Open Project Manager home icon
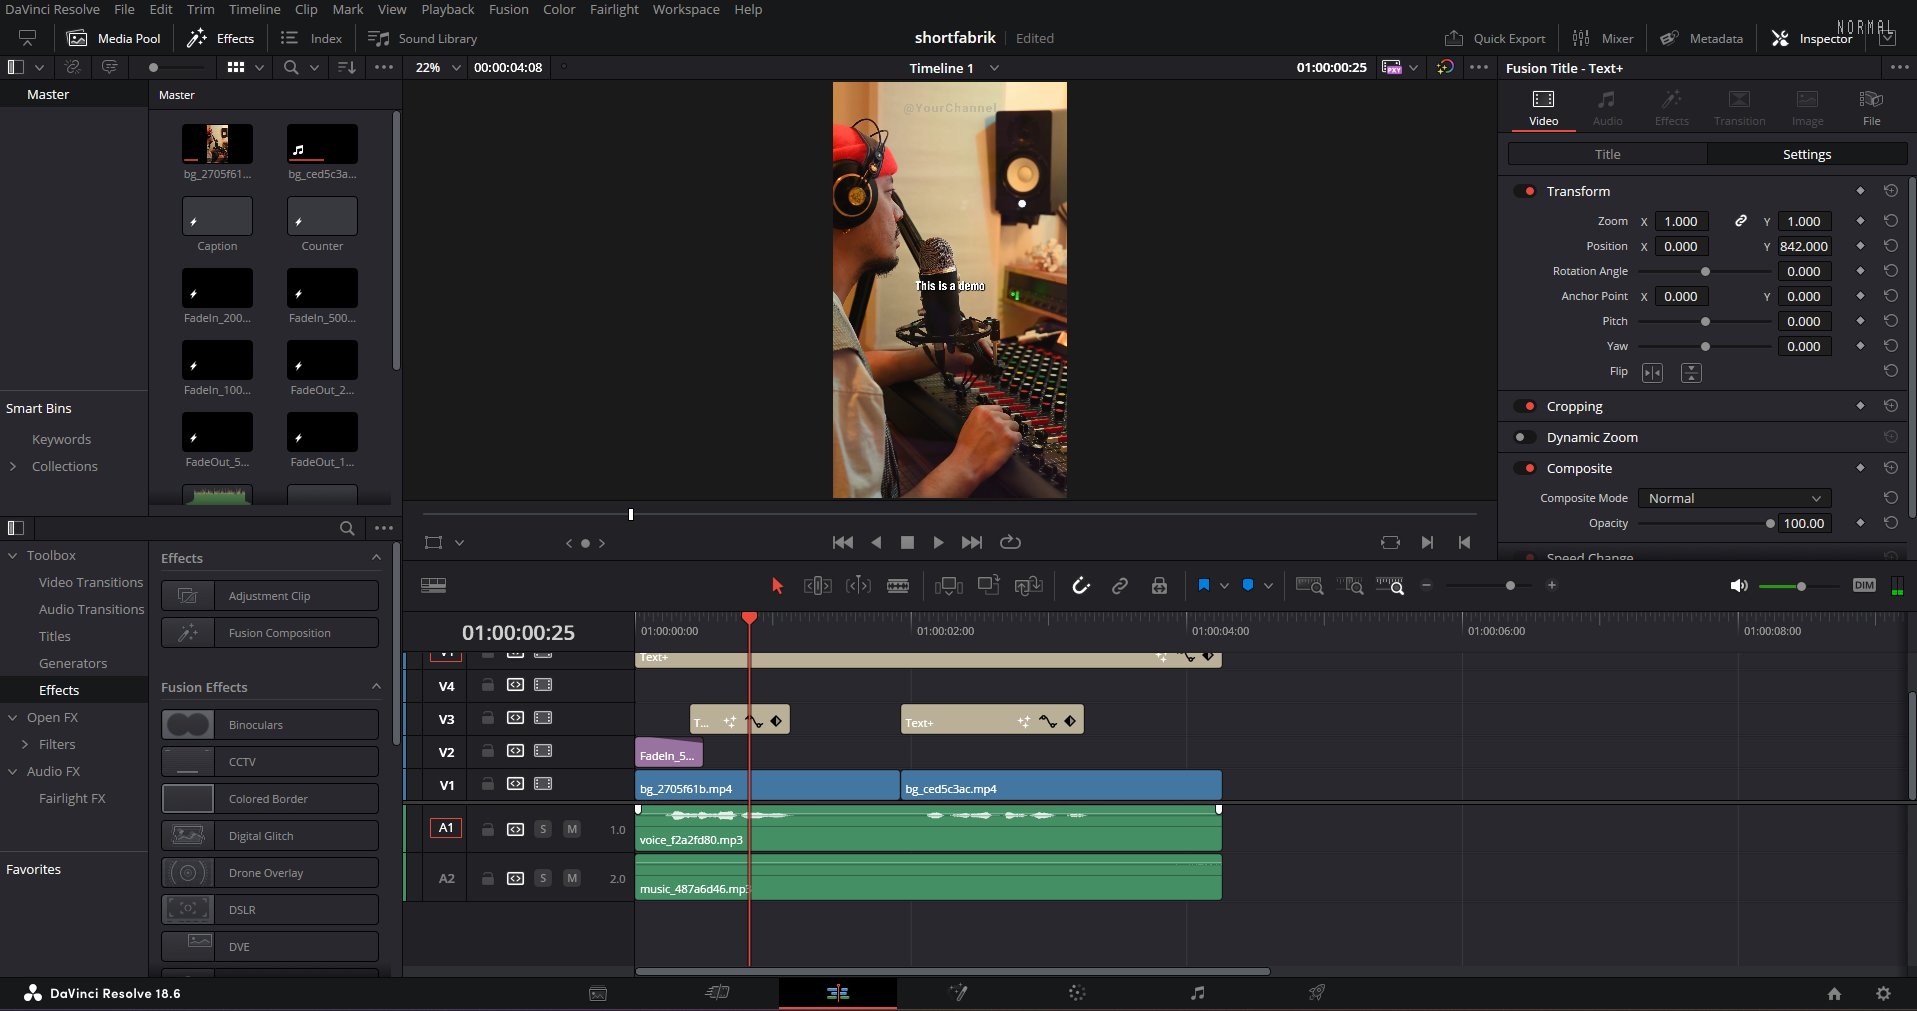The image size is (1917, 1011). [1834, 993]
